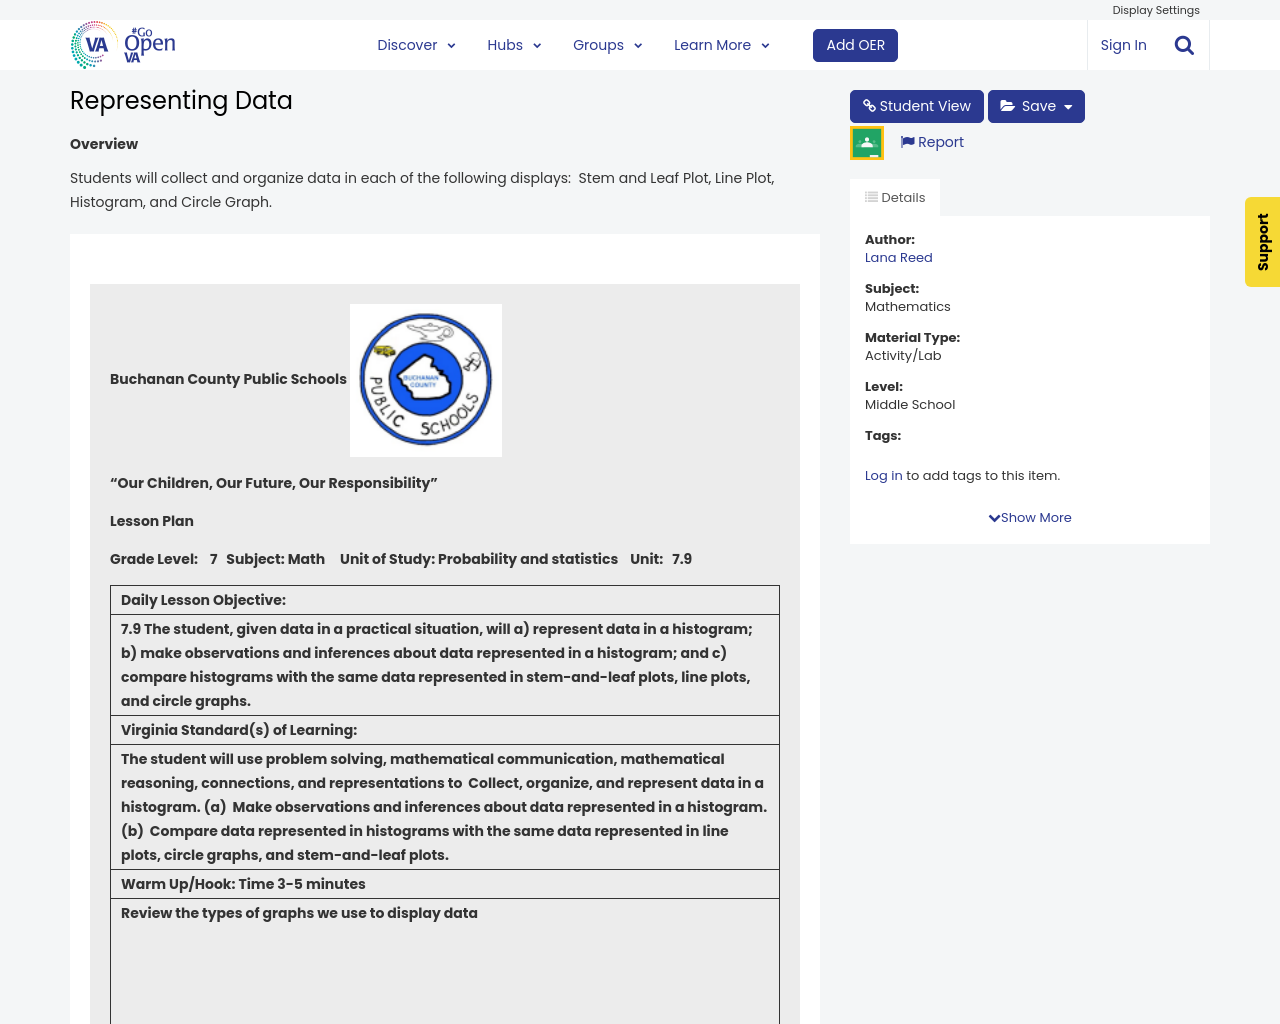Open the yellow Support side tab

pyautogui.click(x=1262, y=242)
